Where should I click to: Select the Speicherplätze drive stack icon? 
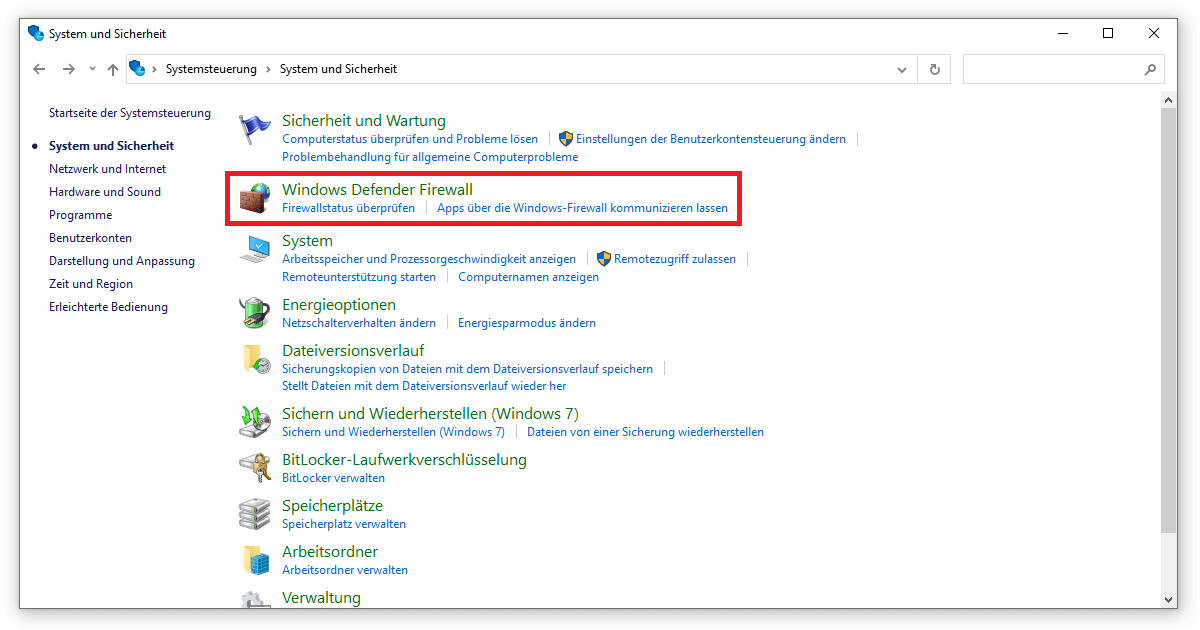point(256,513)
